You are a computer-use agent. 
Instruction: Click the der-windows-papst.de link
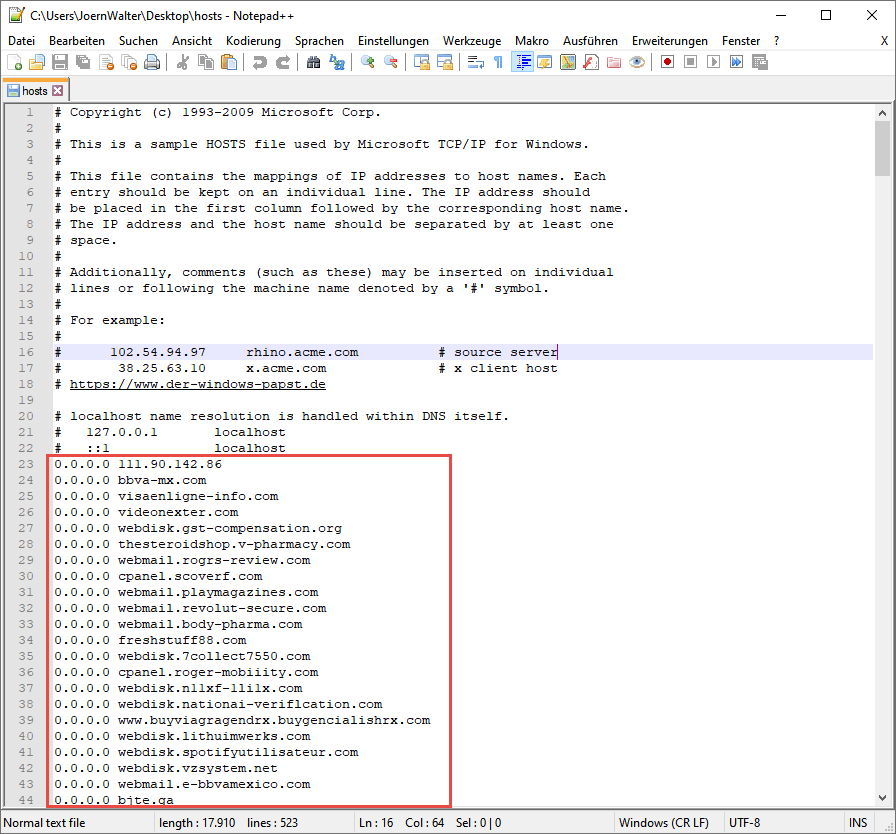point(197,384)
